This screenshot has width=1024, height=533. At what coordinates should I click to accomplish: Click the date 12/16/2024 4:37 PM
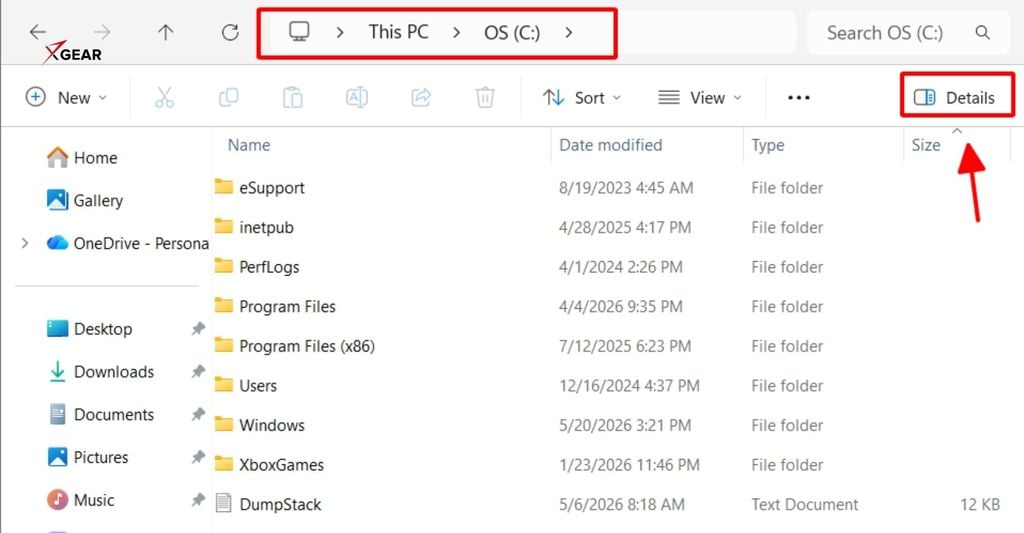pos(629,385)
